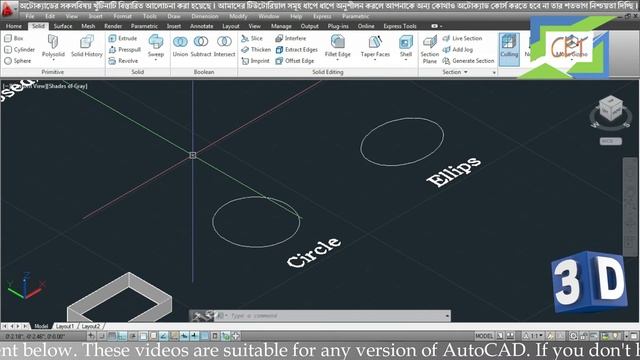The image size is (640, 360).
Task: Activate the Extrude command
Action: [123, 38]
